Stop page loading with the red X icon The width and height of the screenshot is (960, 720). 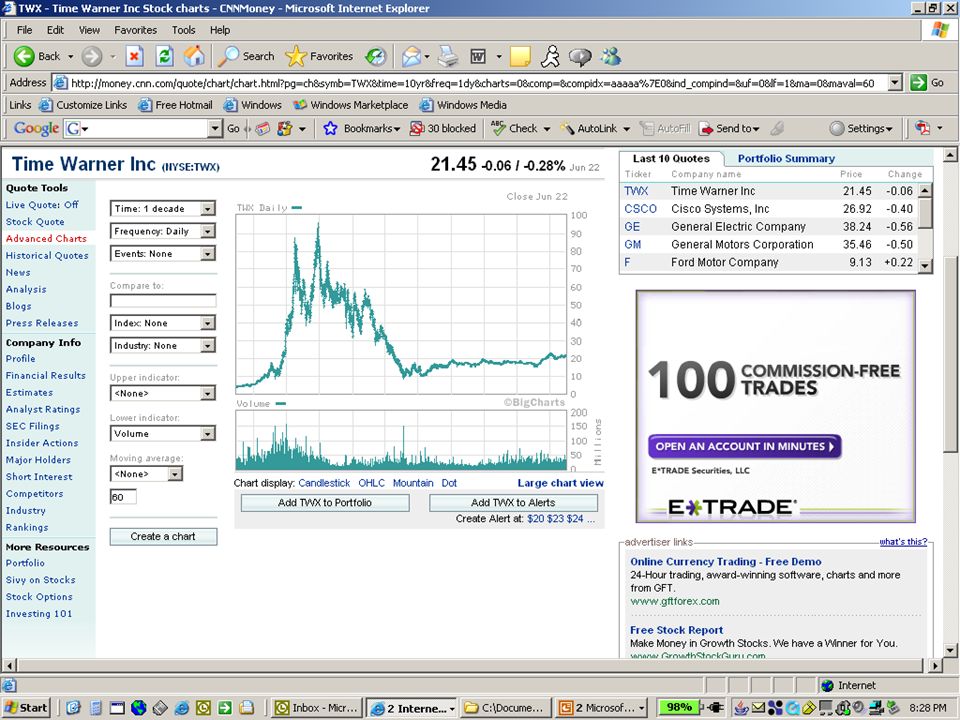click(x=135, y=56)
